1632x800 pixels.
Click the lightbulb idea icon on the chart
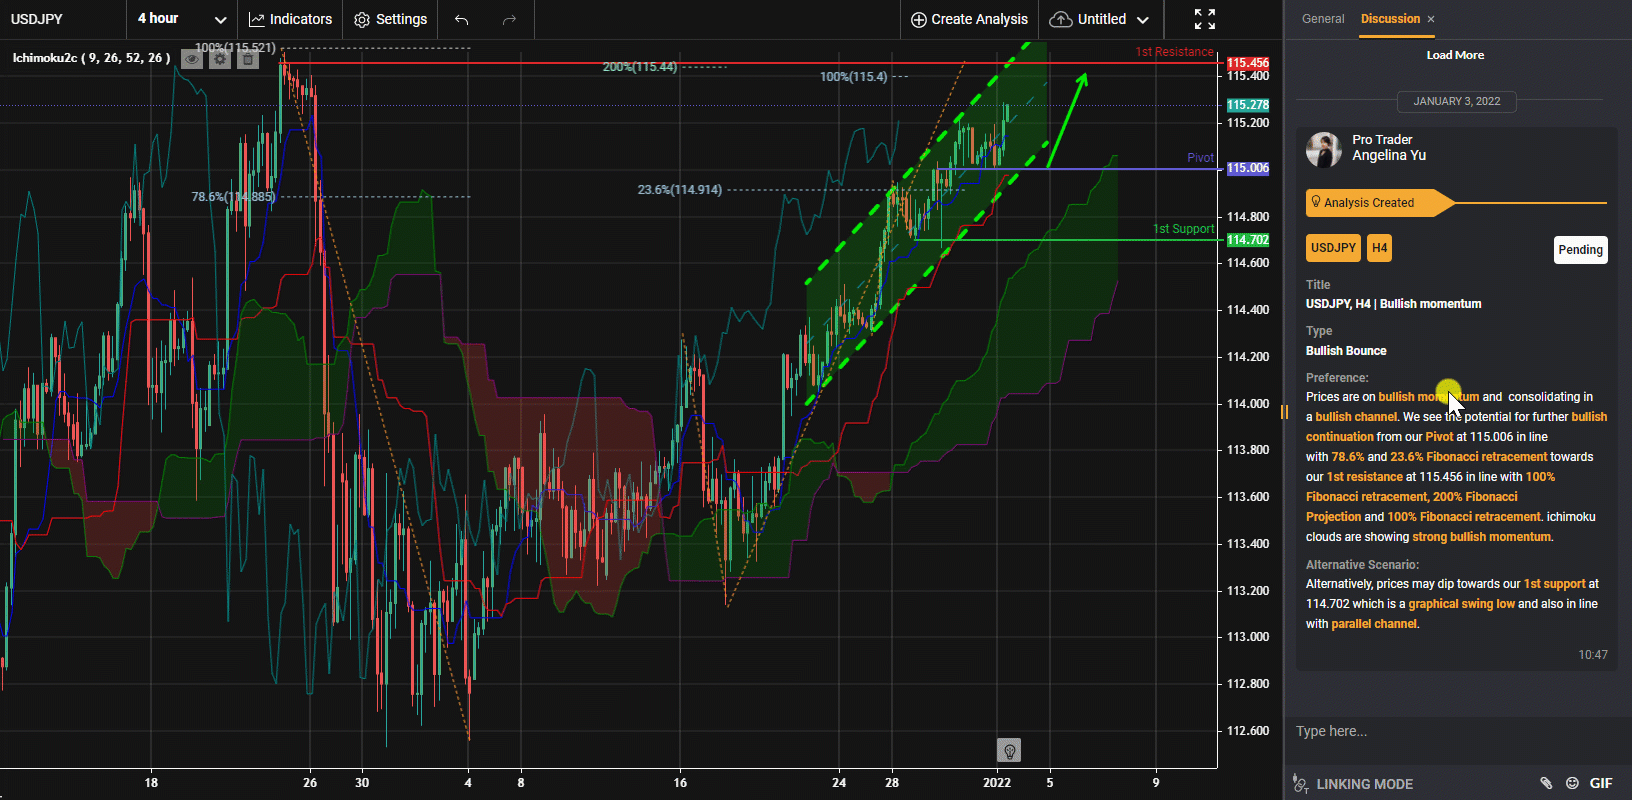click(1009, 750)
